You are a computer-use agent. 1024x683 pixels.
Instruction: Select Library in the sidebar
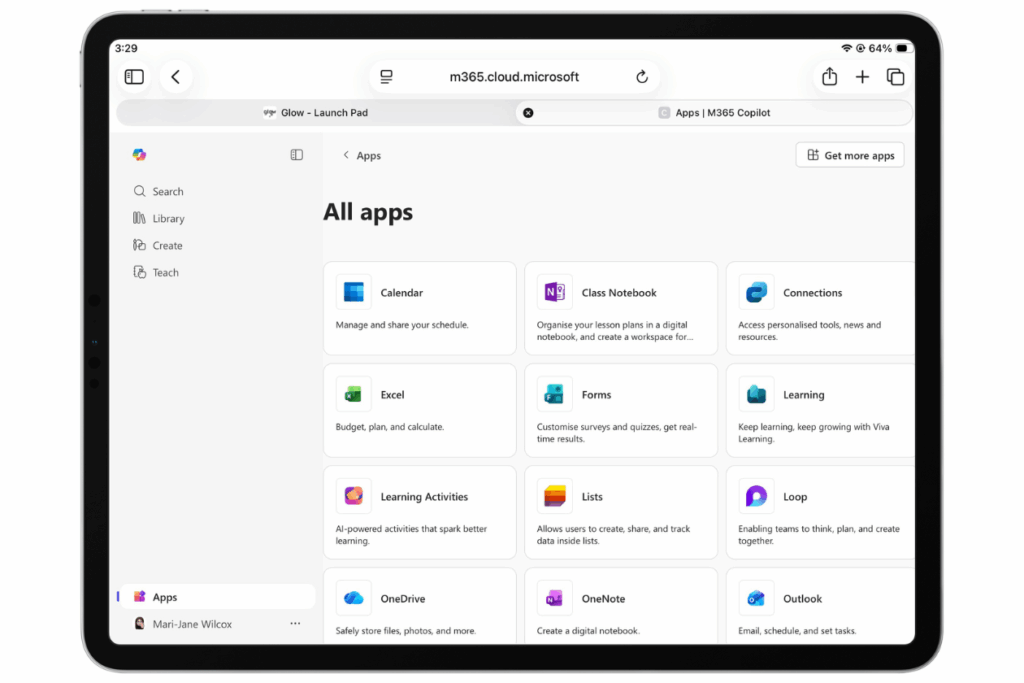point(168,219)
